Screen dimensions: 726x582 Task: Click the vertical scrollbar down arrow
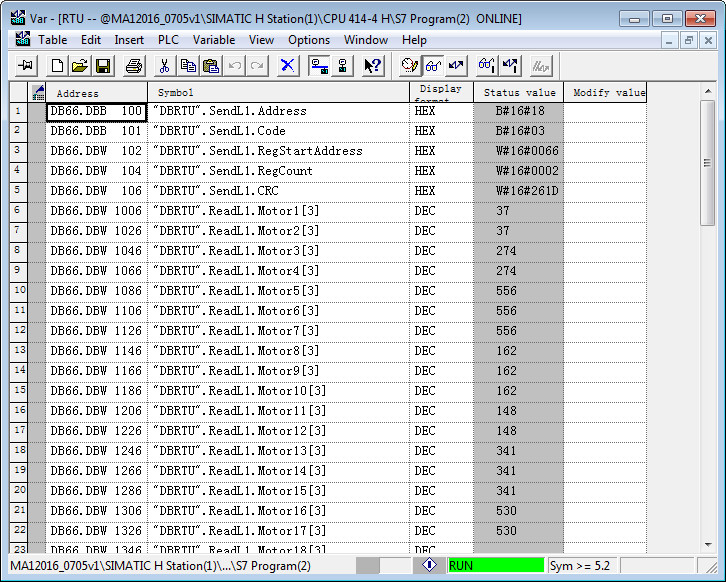point(708,544)
